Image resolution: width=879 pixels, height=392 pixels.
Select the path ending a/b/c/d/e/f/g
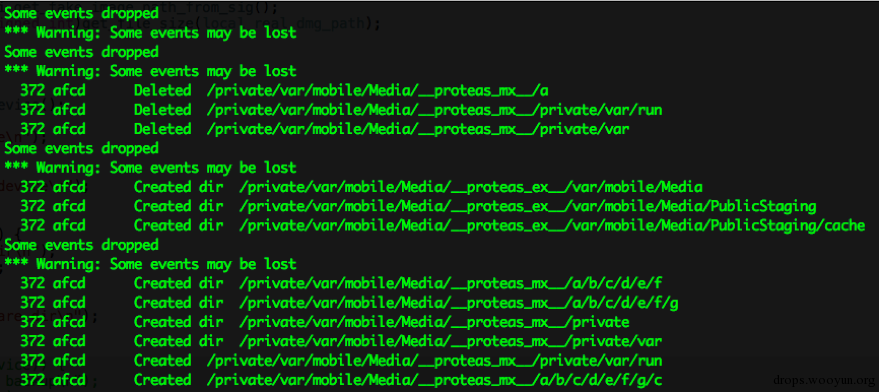(x=459, y=303)
